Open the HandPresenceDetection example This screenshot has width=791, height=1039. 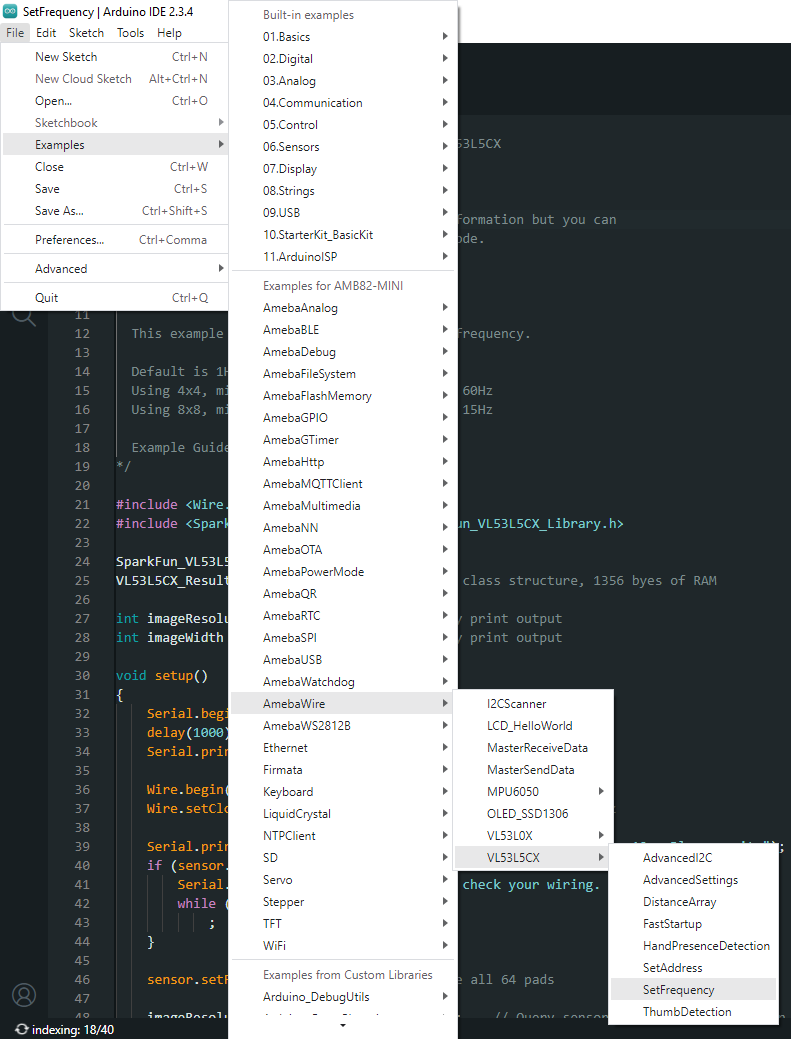[x=705, y=946]
